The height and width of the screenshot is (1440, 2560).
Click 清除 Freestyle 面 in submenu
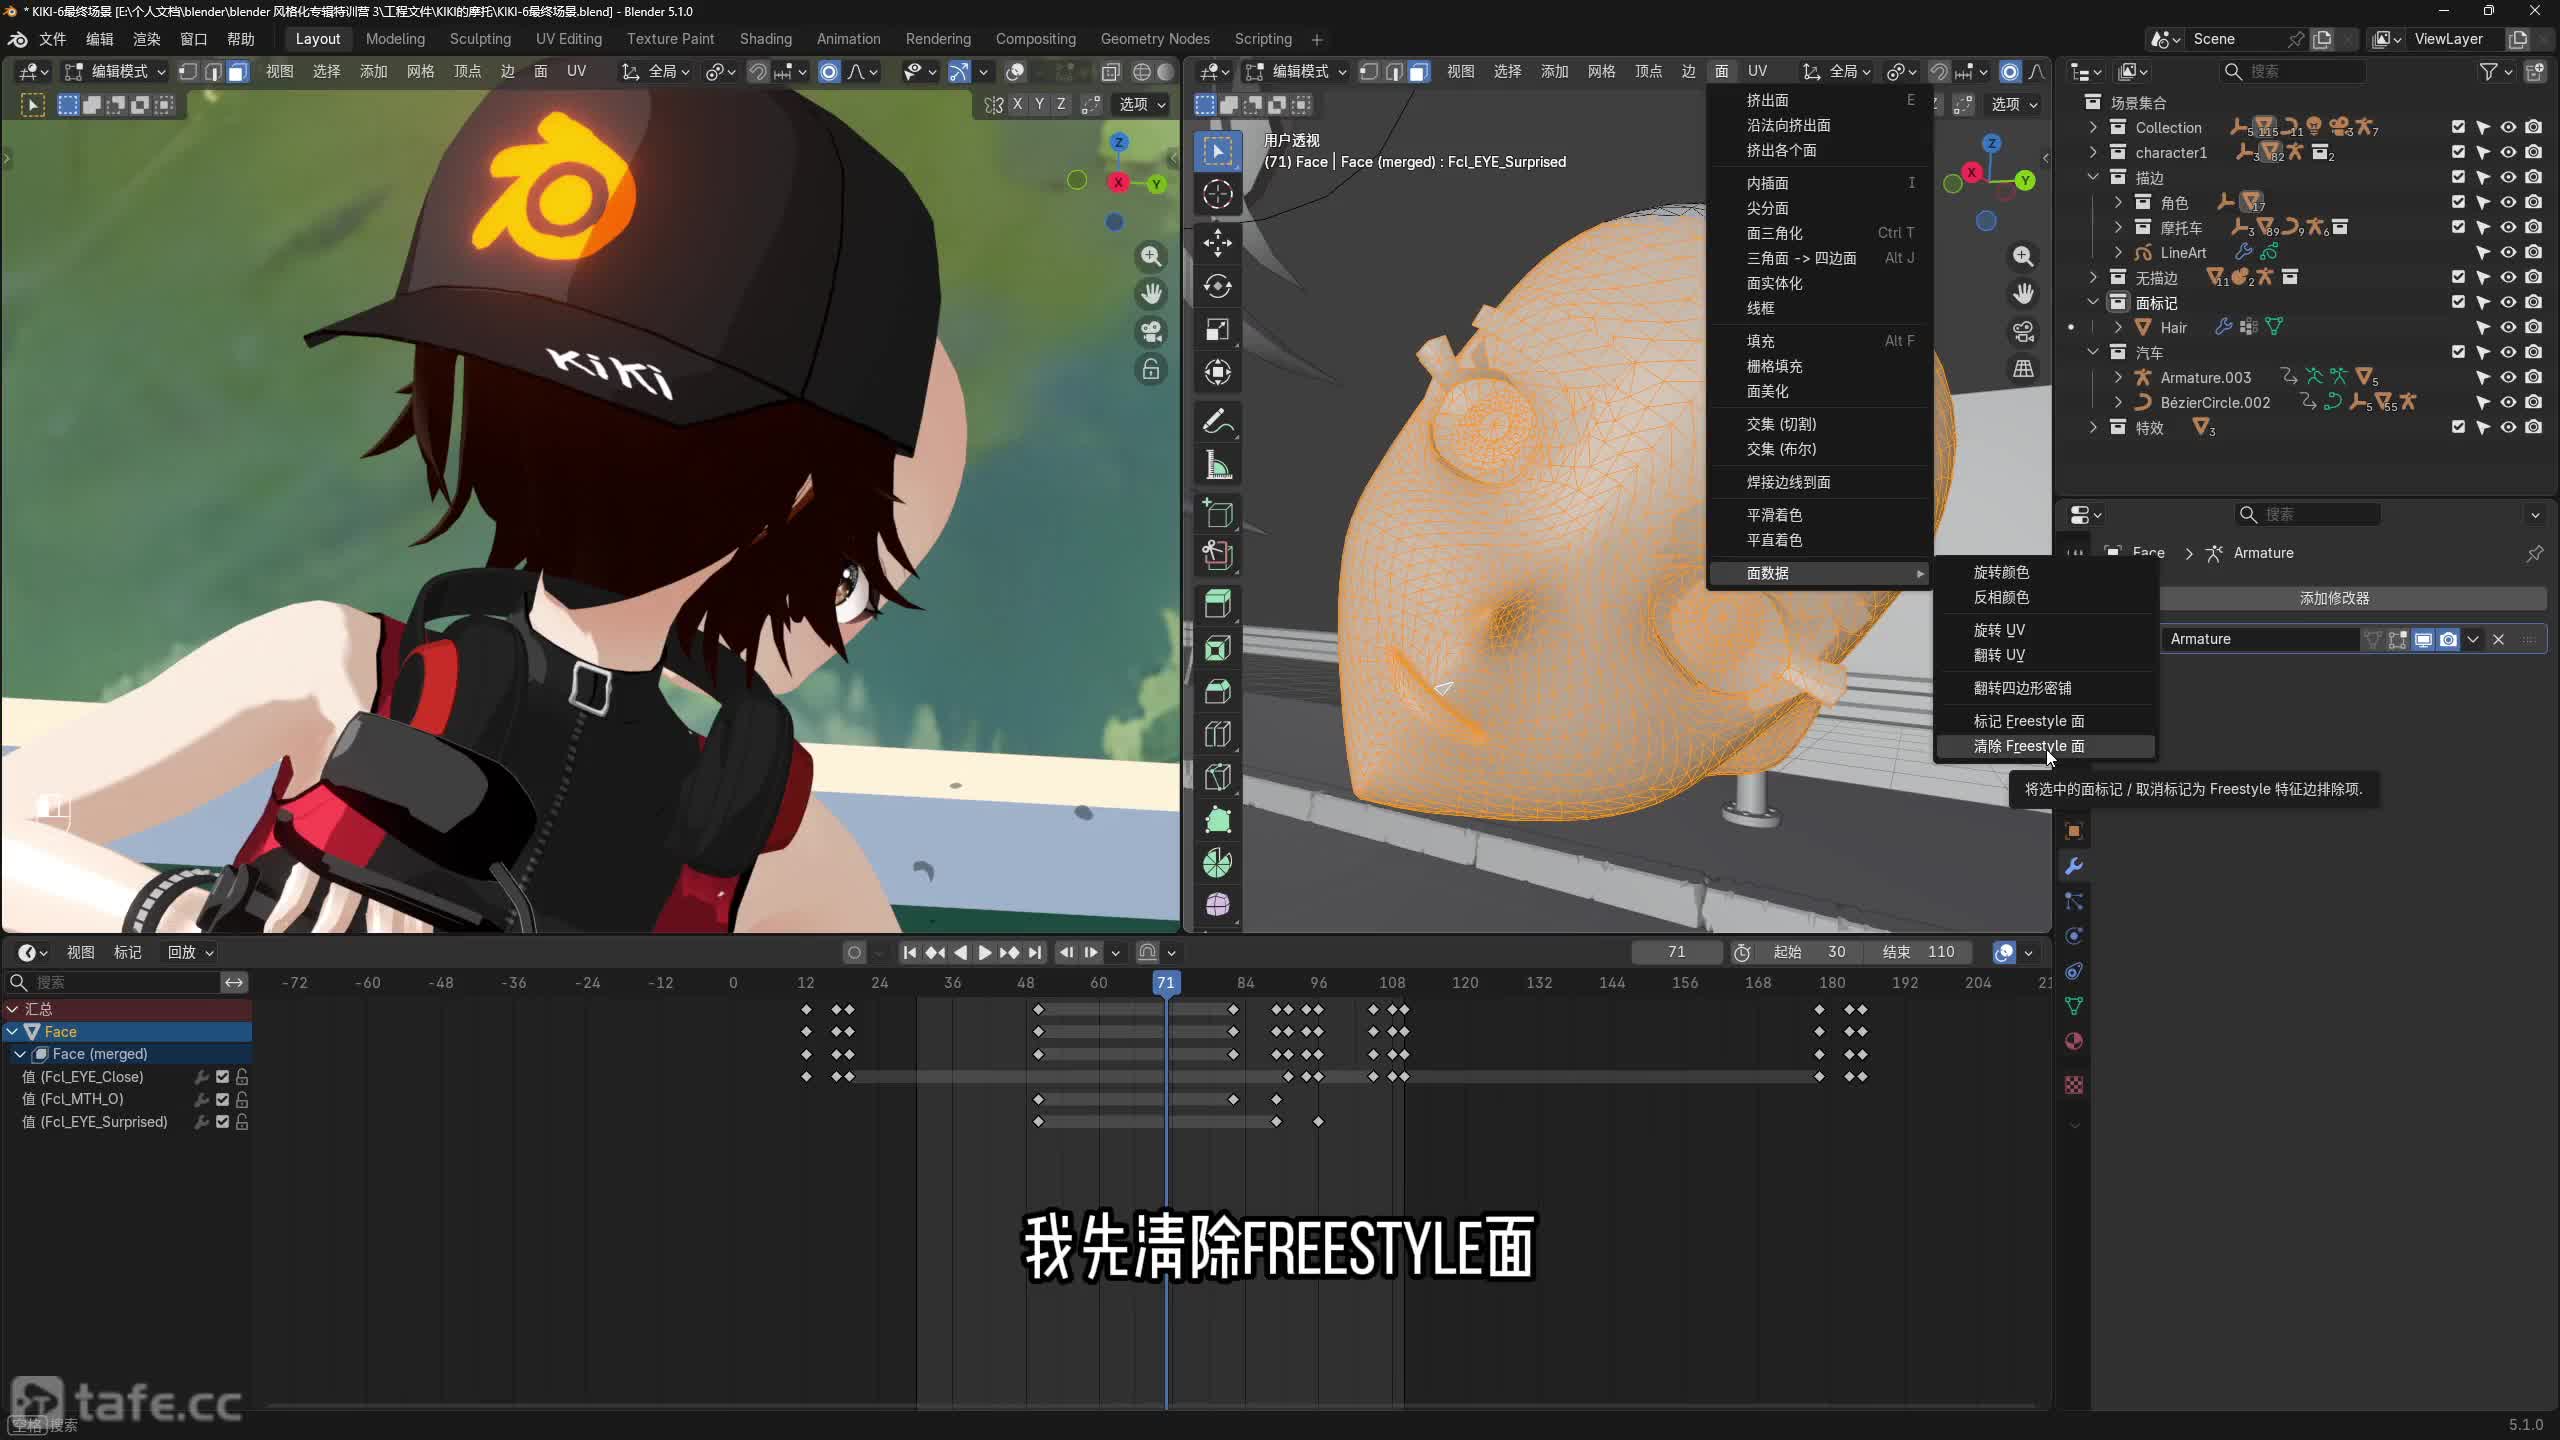[2044, 747]
